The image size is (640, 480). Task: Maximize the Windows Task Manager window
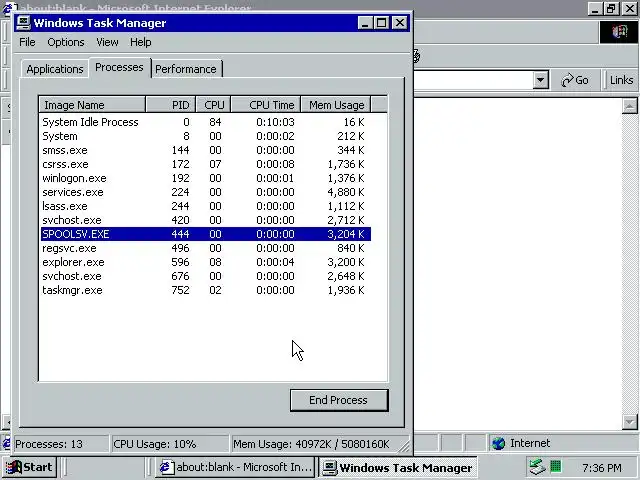(x=382, y=23)
